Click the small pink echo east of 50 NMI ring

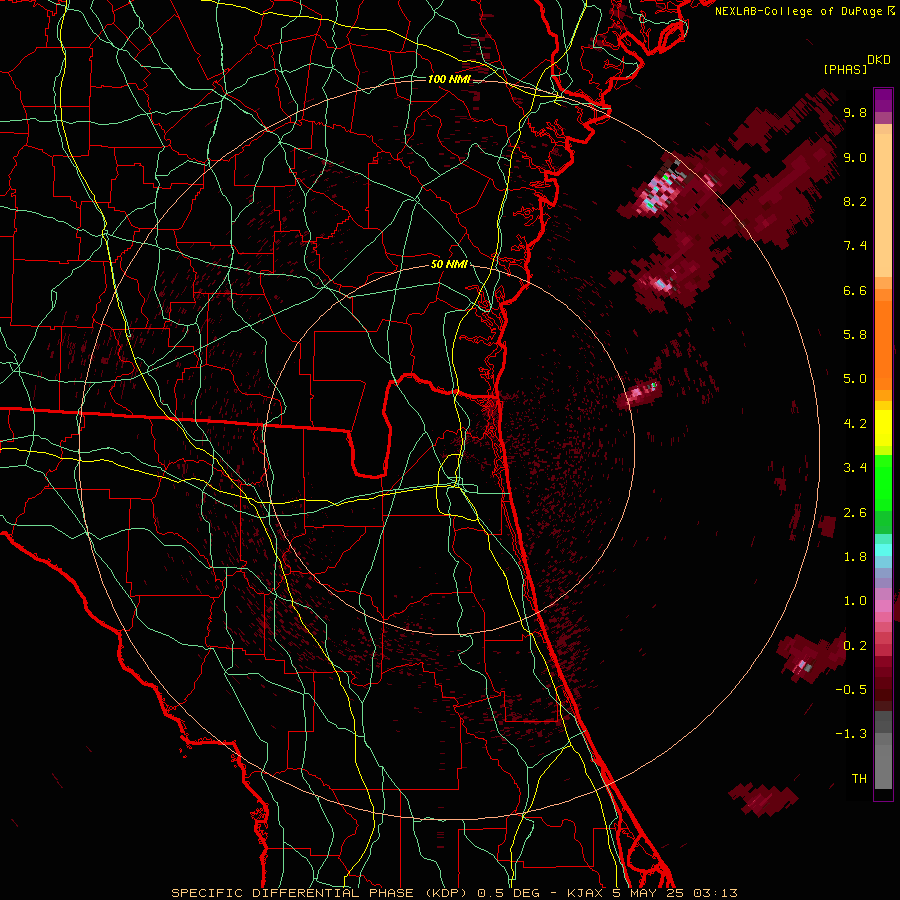coord(639,394)
